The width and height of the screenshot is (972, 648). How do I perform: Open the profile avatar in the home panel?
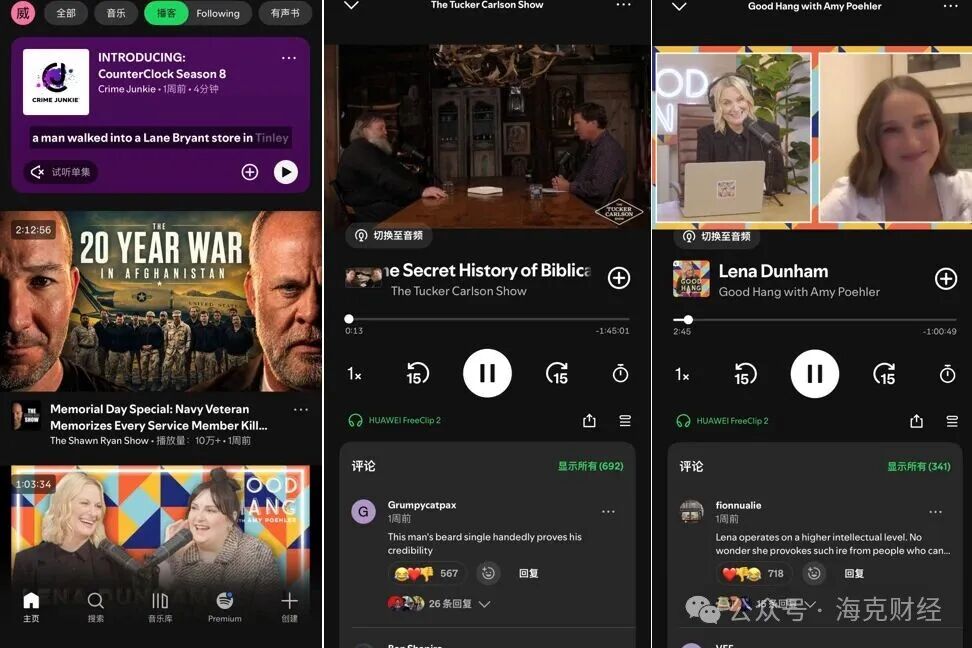[22, 12]
